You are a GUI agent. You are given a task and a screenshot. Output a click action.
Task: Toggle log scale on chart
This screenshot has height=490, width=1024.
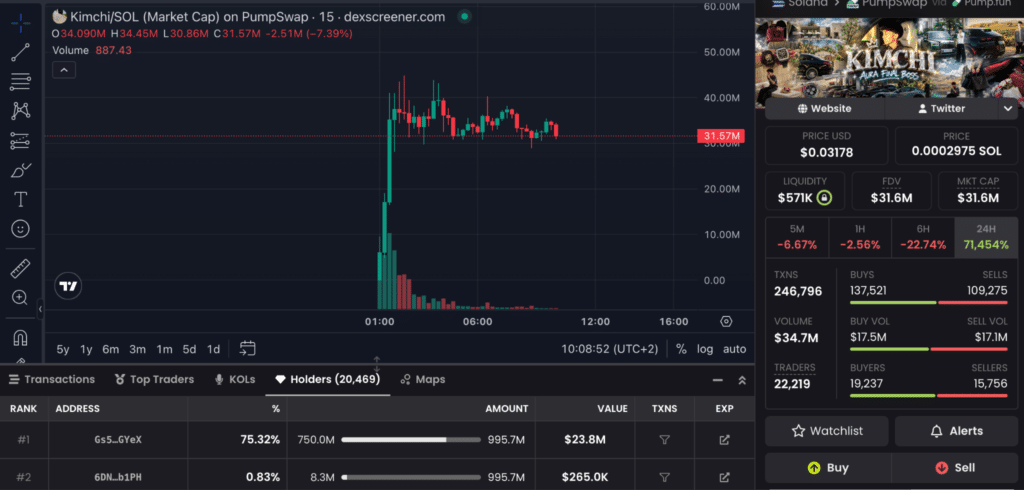click(705, 349)
